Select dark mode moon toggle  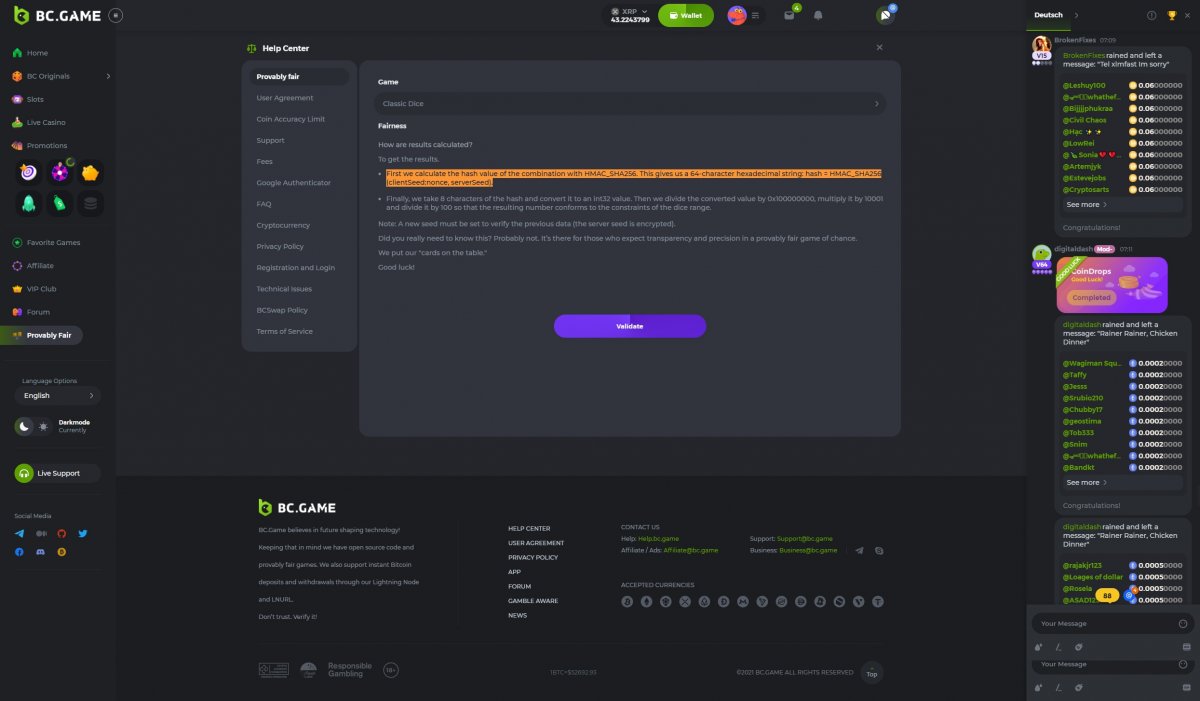(x=24, y=426)
